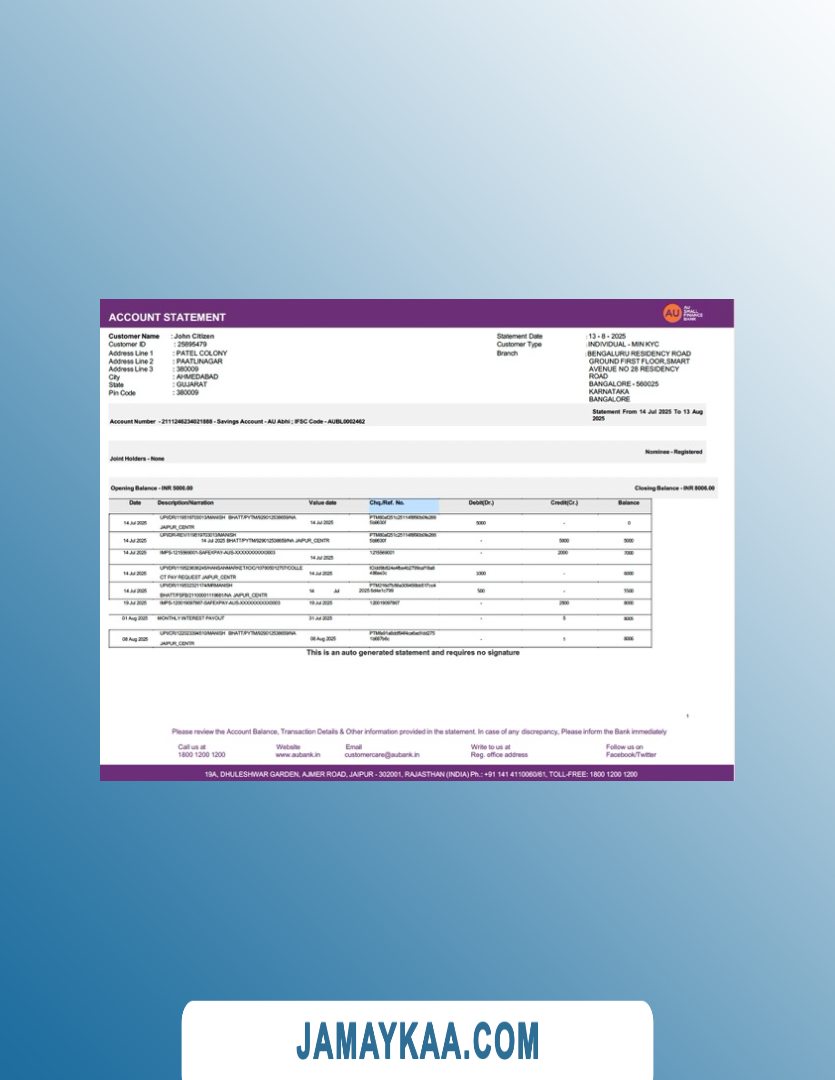Select the Statement Date value 13 - 8 - 2025
Screen dimensions: 835x1080
607,336
